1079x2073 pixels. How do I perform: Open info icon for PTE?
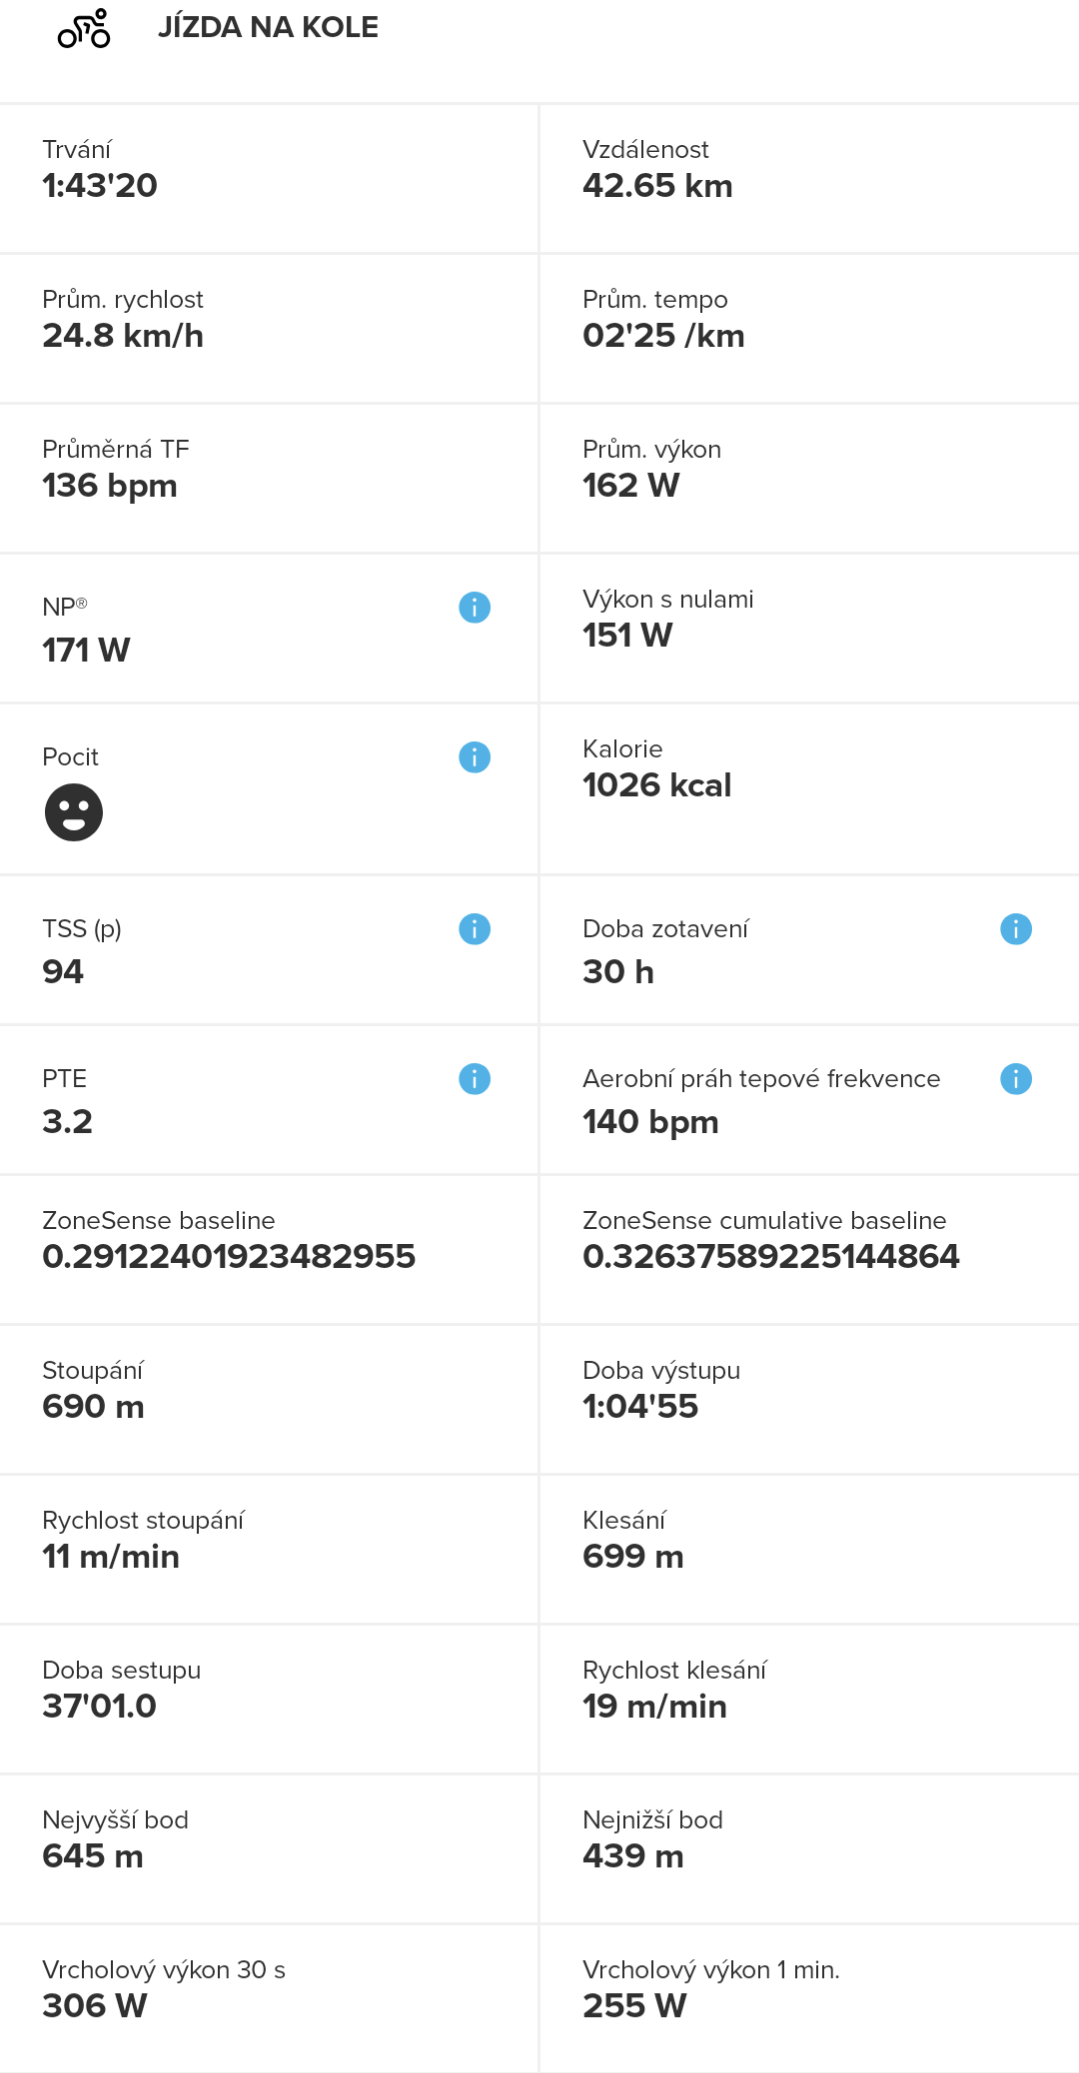coord(474,1079)
